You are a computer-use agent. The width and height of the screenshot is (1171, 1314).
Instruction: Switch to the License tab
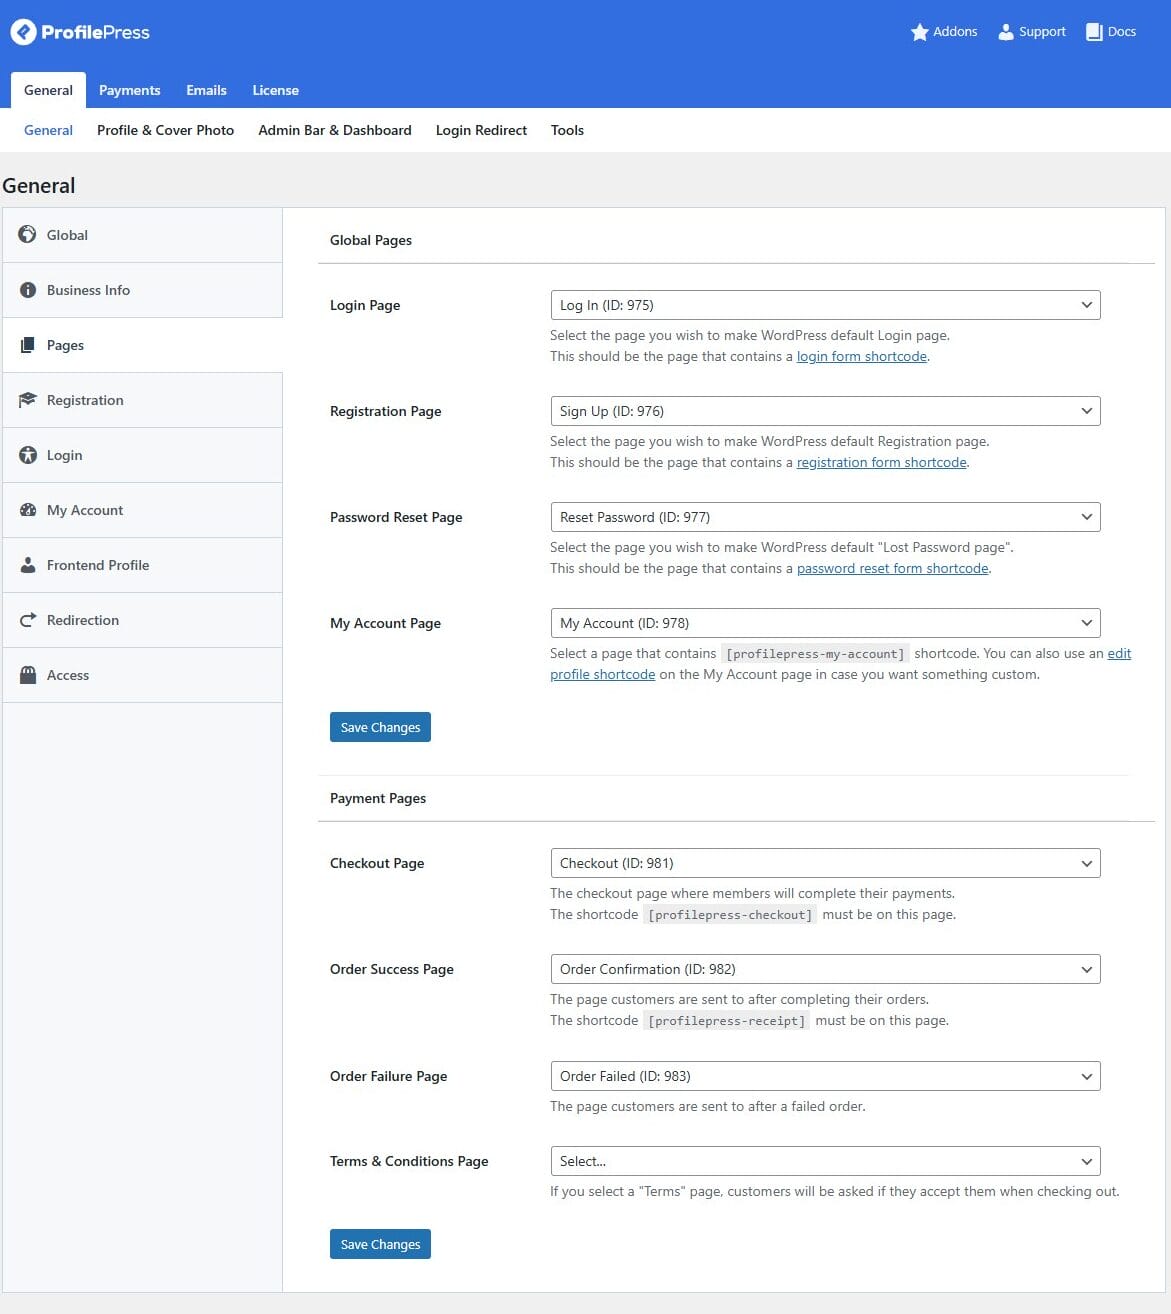point(276,90)
